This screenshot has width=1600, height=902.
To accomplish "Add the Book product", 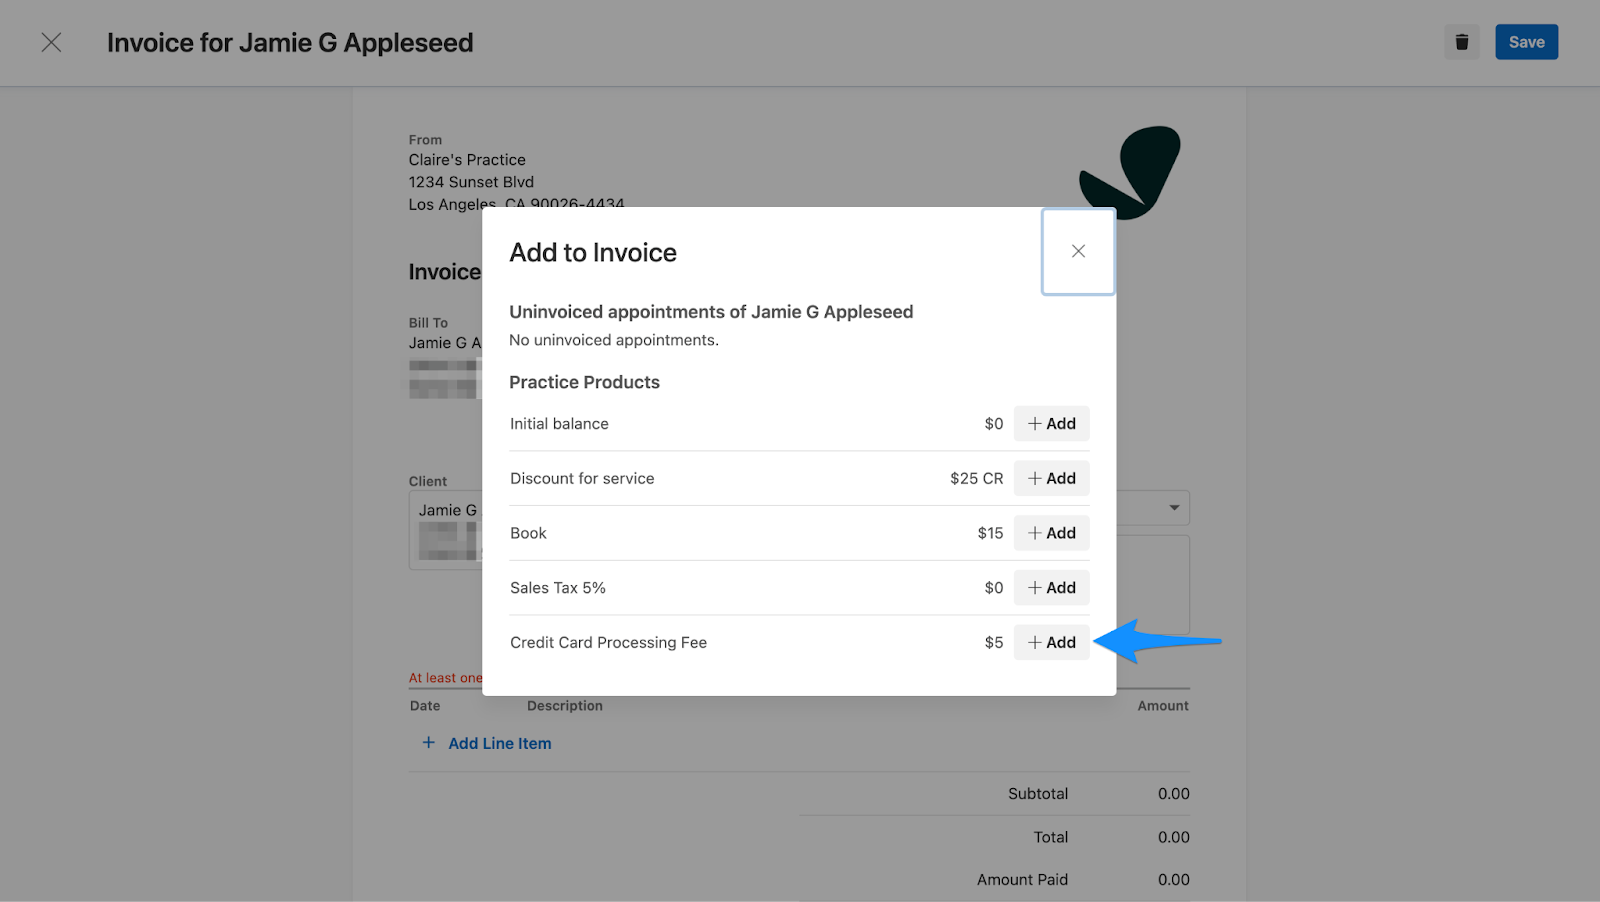I will tap(1051, 533).
